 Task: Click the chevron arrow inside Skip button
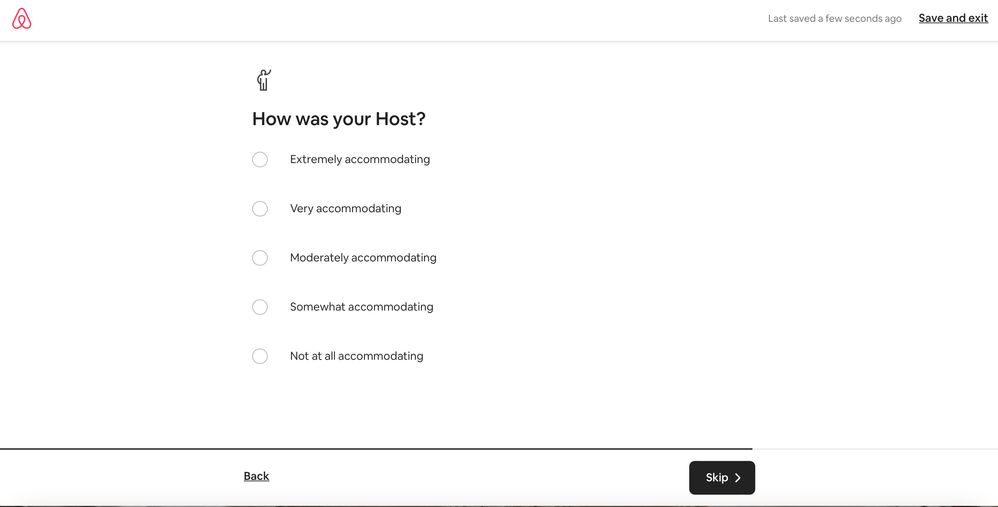738,478
